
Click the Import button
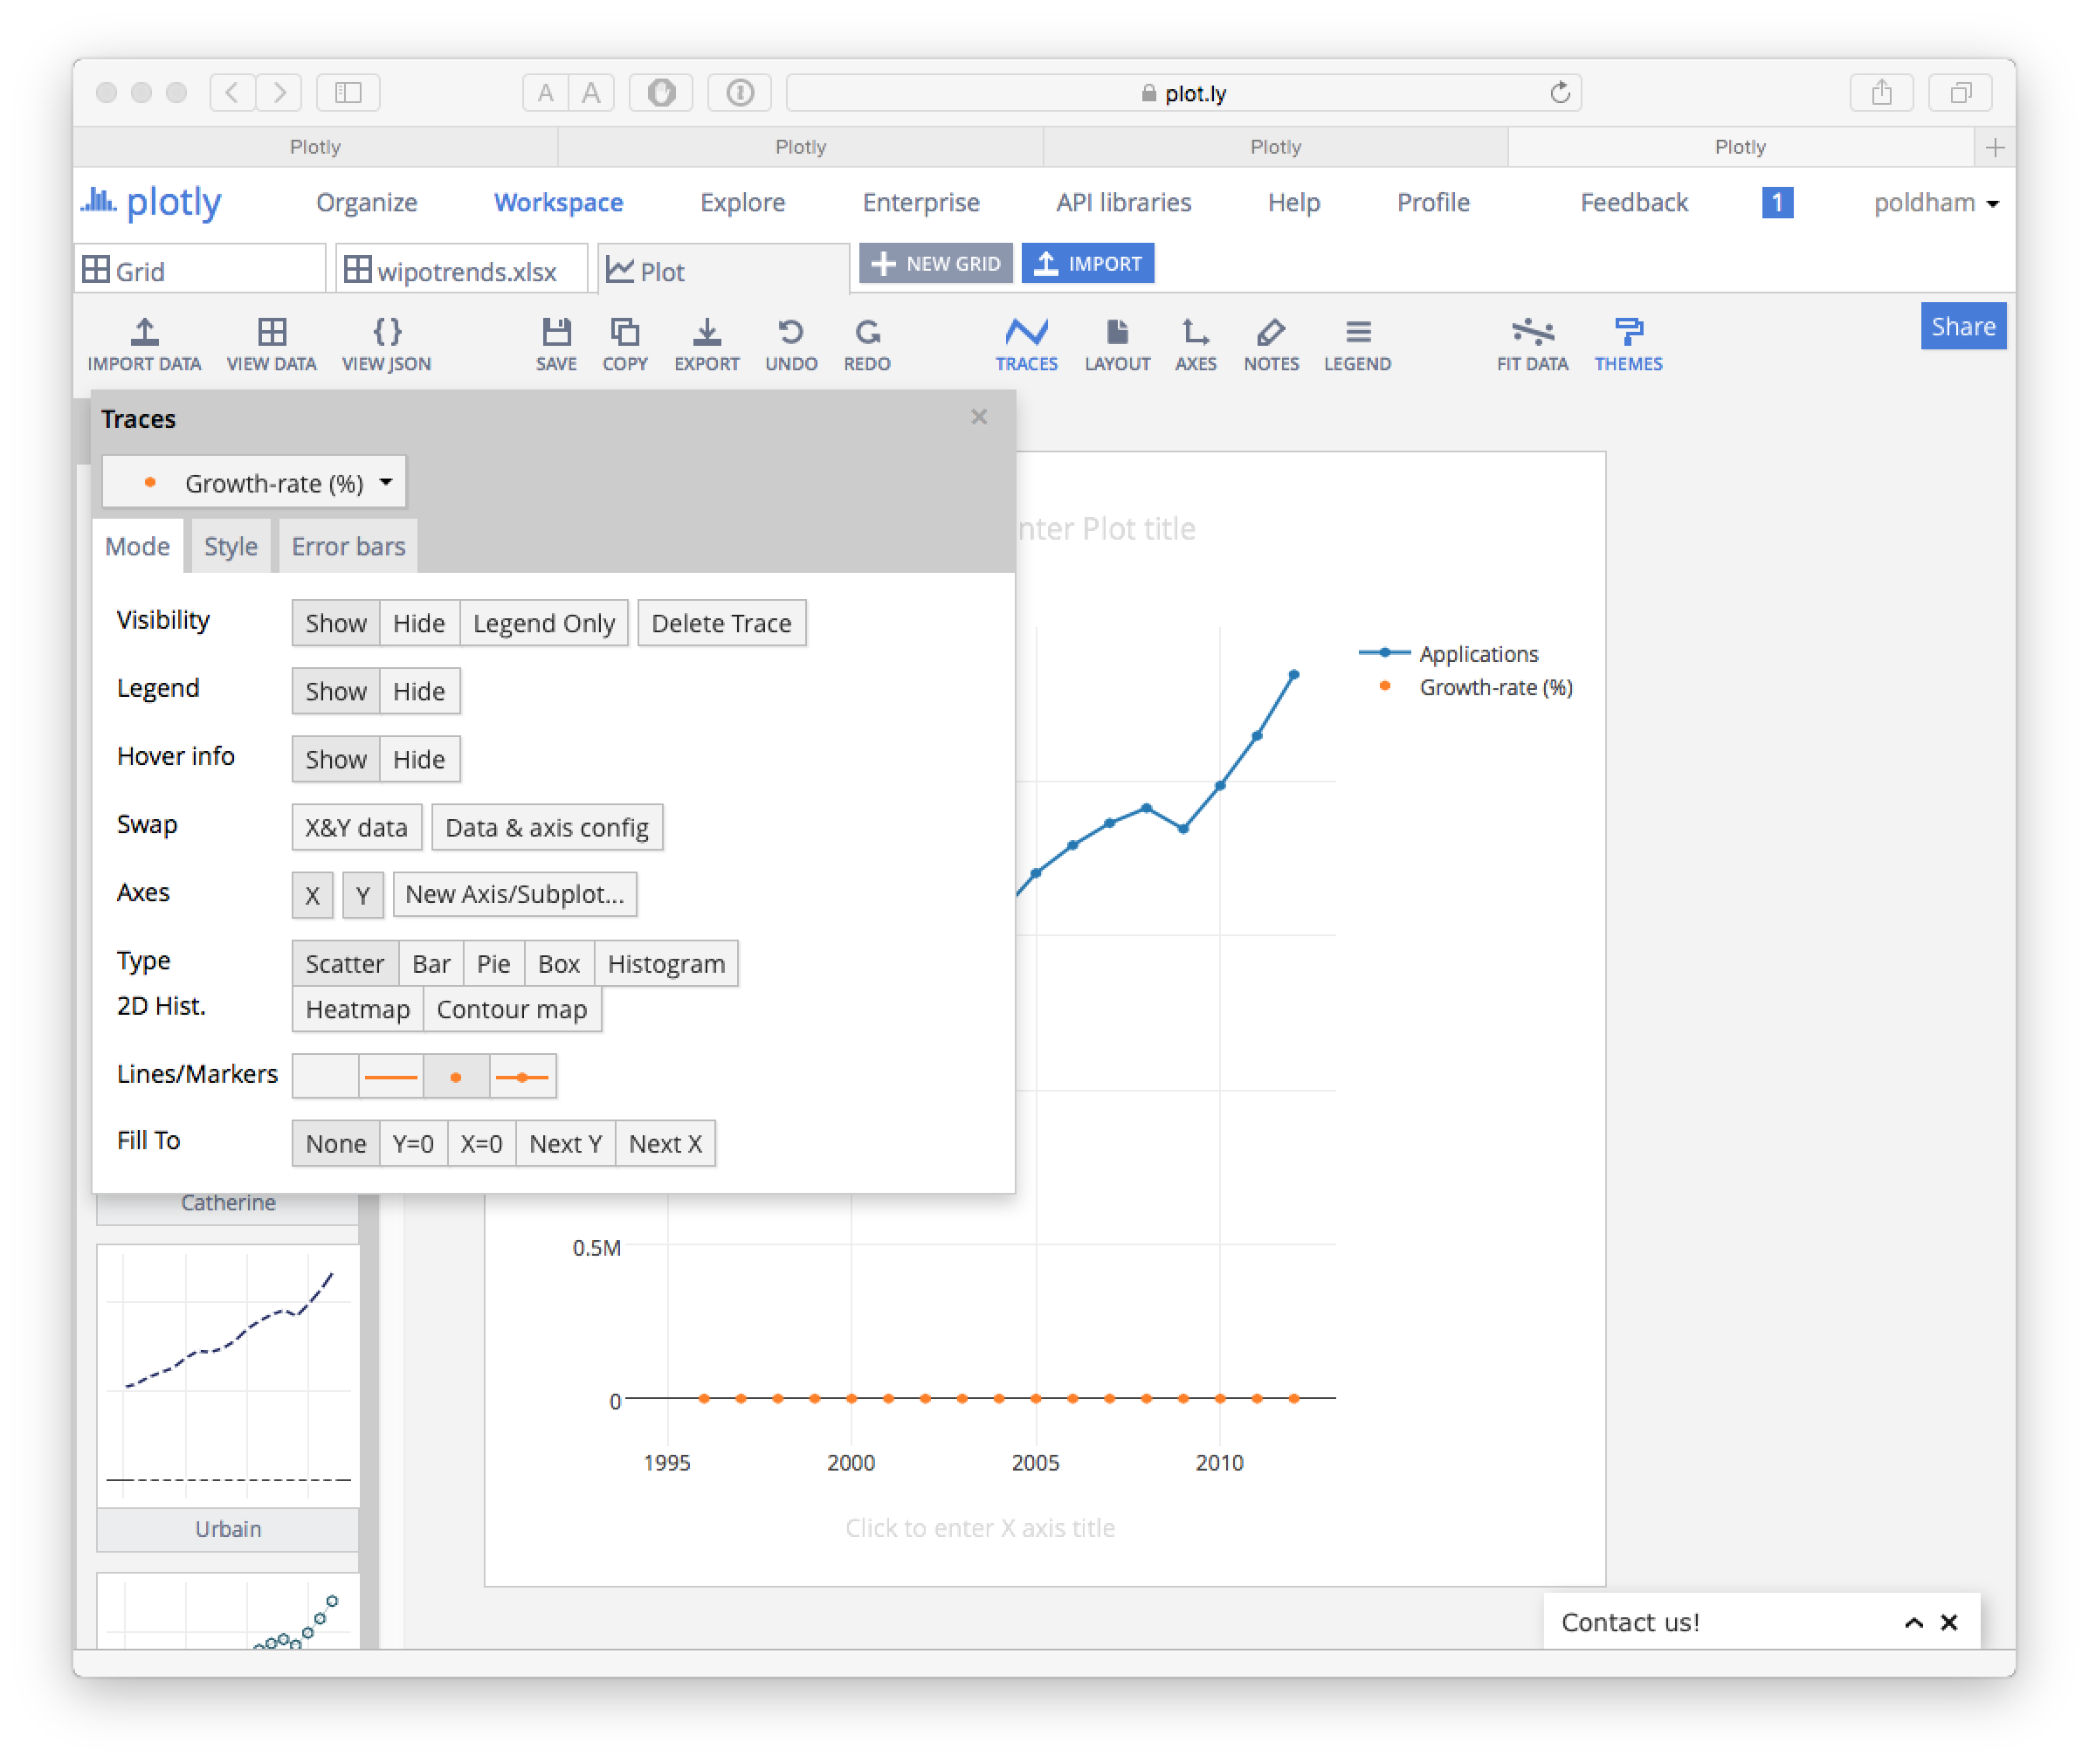tap(1088, 264)
